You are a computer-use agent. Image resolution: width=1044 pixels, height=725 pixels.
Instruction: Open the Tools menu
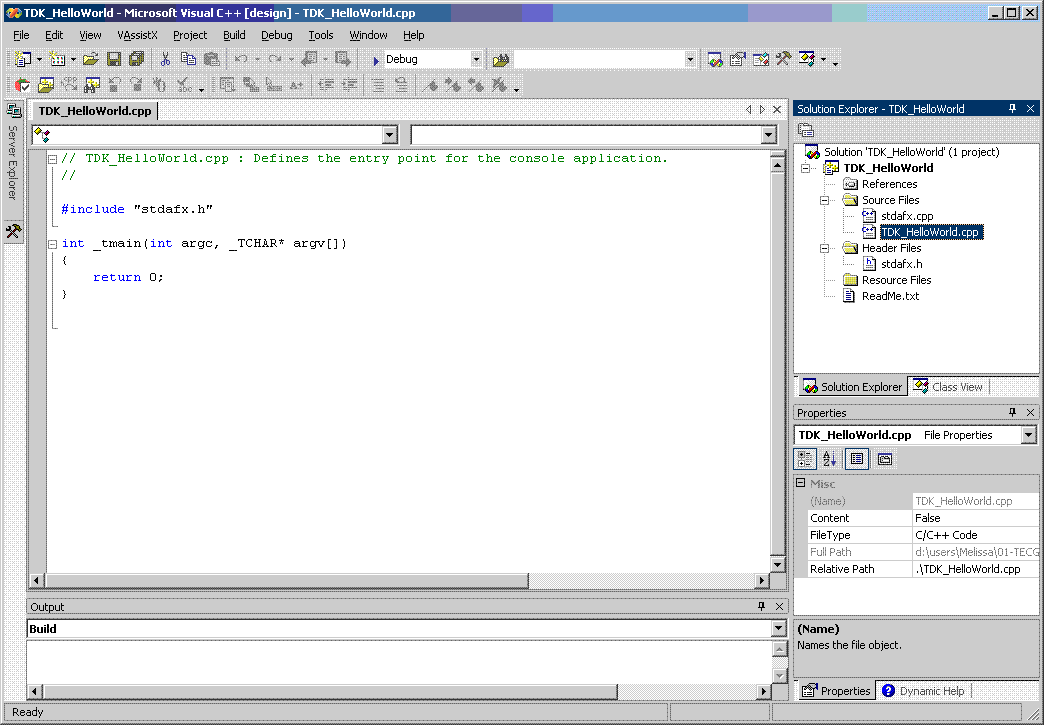click(320, 35)
